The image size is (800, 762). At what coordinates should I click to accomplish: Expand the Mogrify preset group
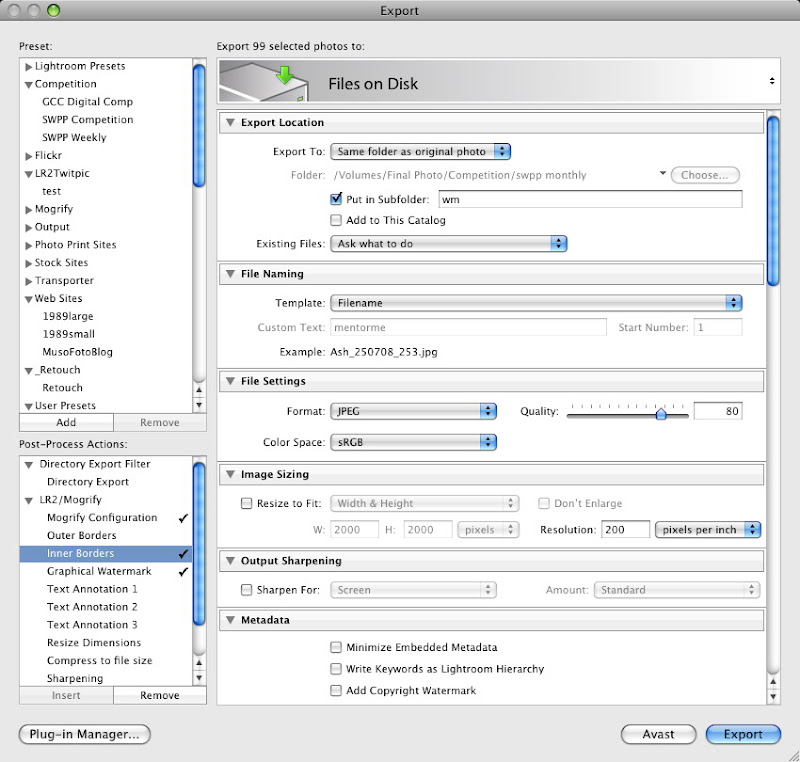29,210
